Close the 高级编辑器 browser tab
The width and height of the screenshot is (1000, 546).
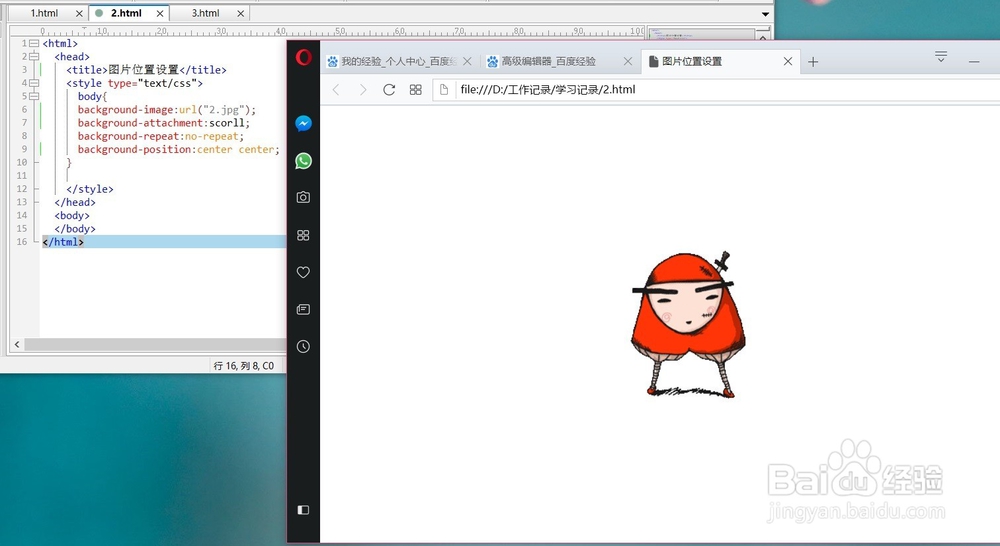pos(628,61)
